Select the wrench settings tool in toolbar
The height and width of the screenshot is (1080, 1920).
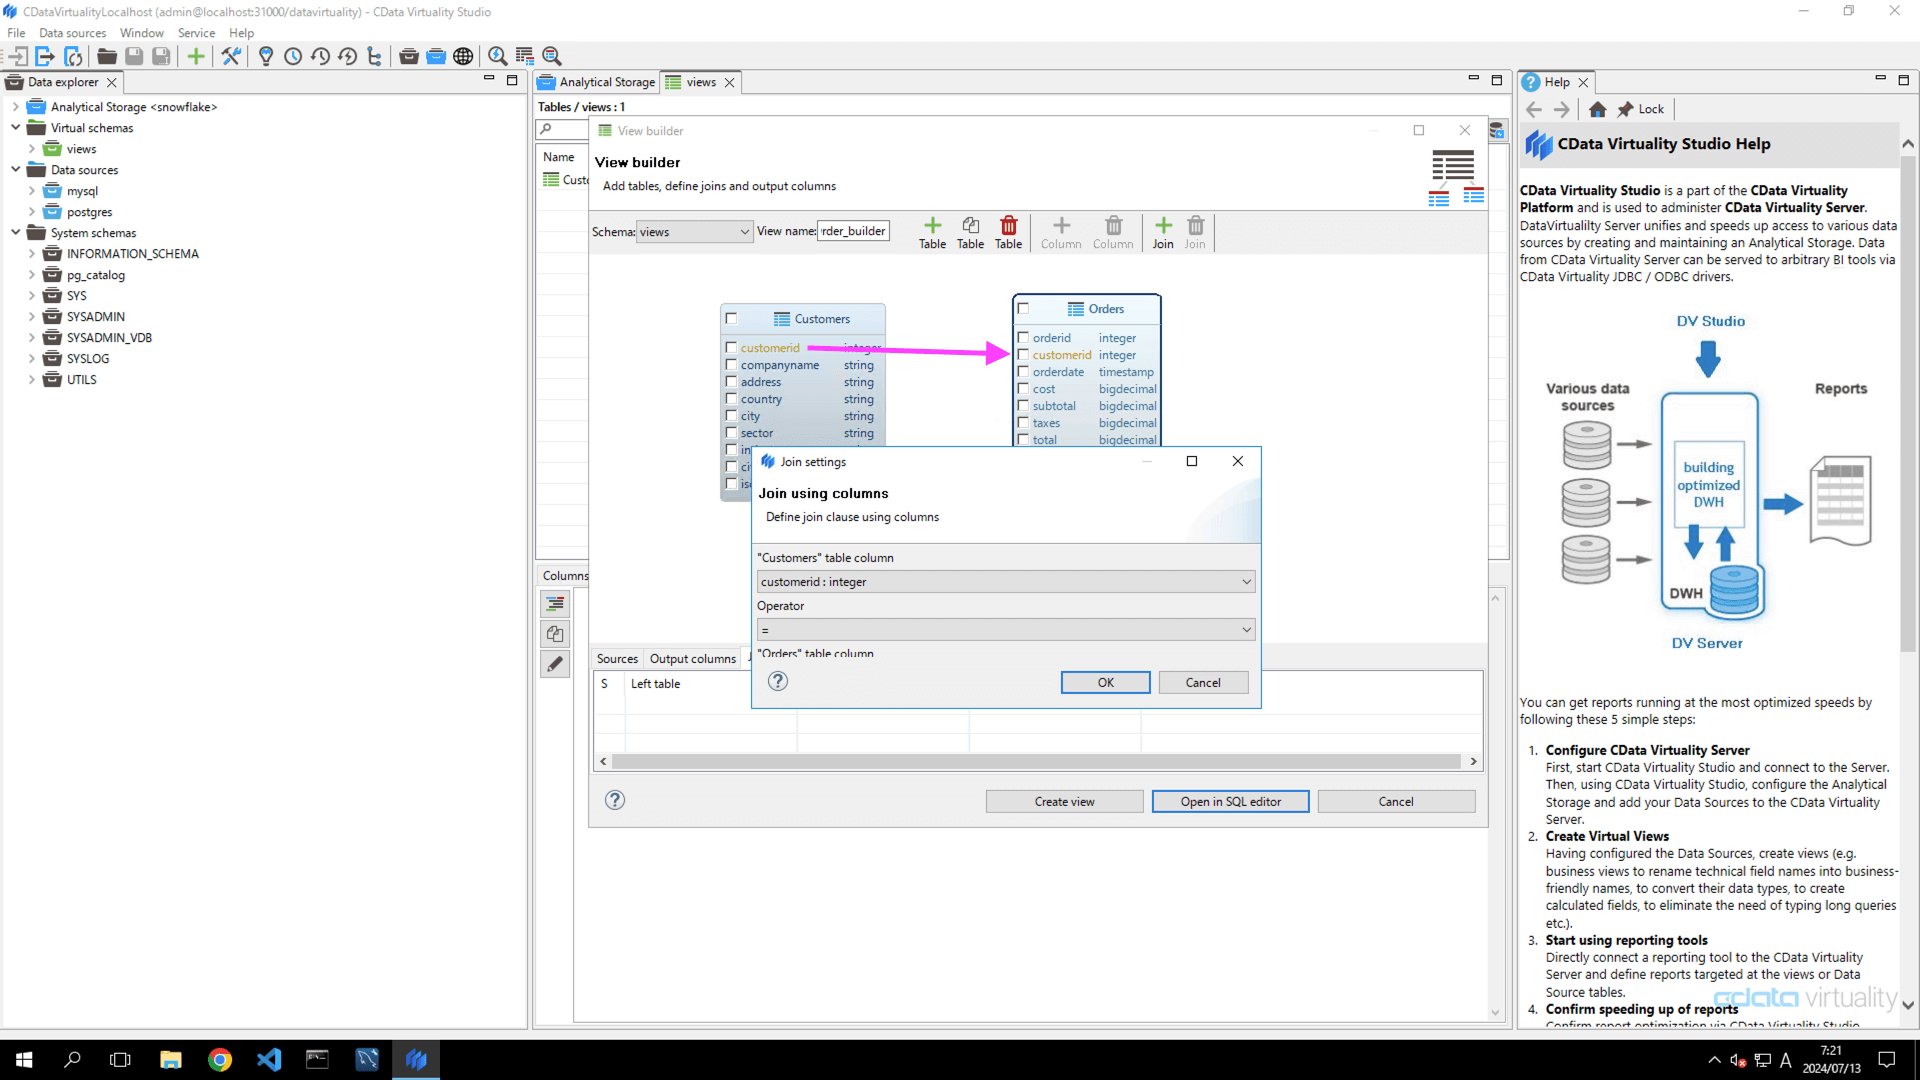[231, 56]
